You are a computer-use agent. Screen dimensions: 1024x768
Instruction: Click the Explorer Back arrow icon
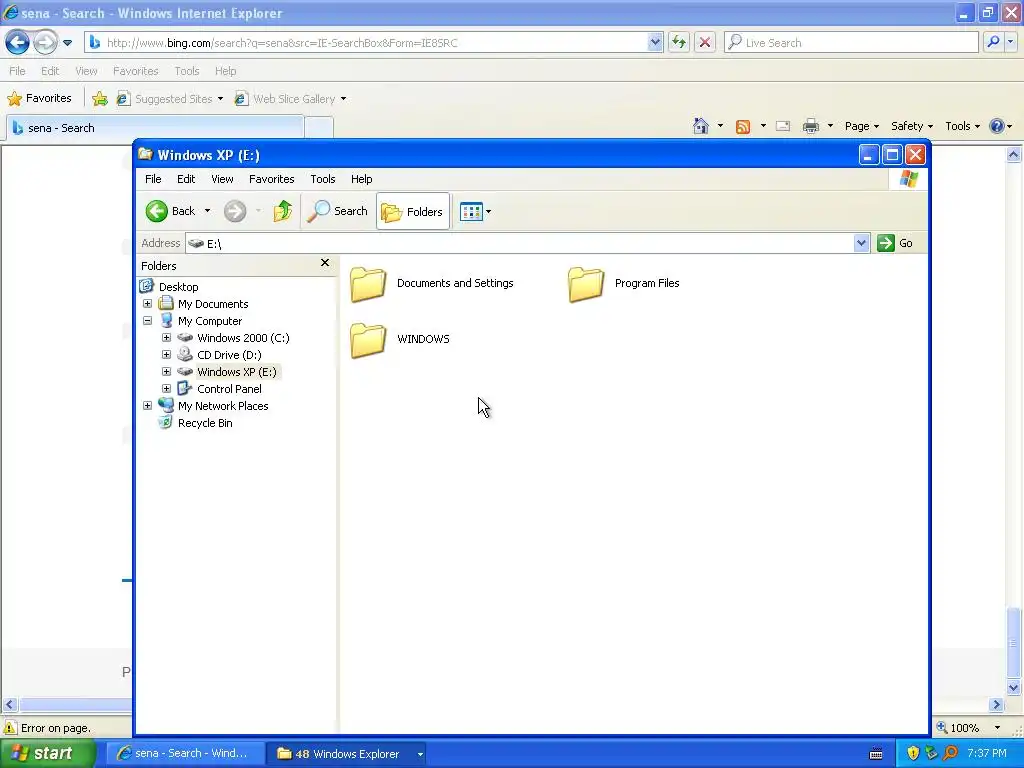157,211
